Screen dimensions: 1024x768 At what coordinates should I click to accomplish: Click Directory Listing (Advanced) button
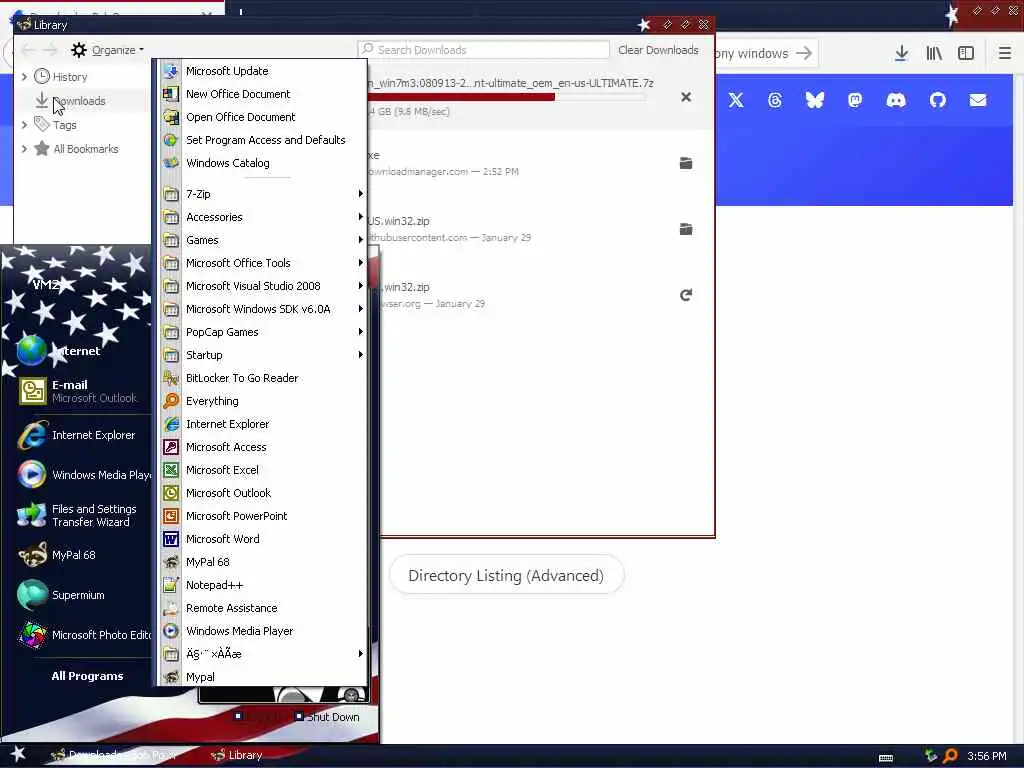click(506, 575)
